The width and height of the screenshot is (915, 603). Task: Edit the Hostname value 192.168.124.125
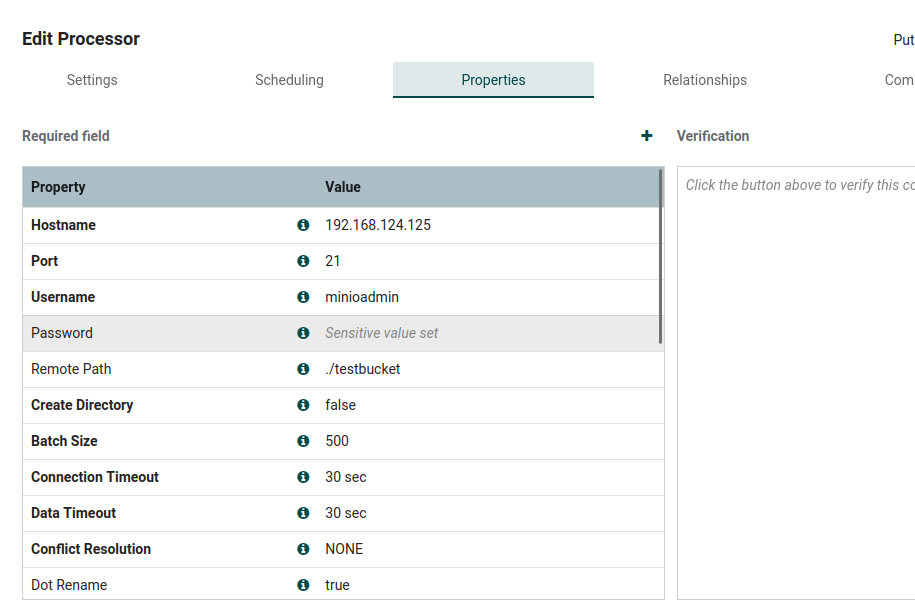click(378, 225)
